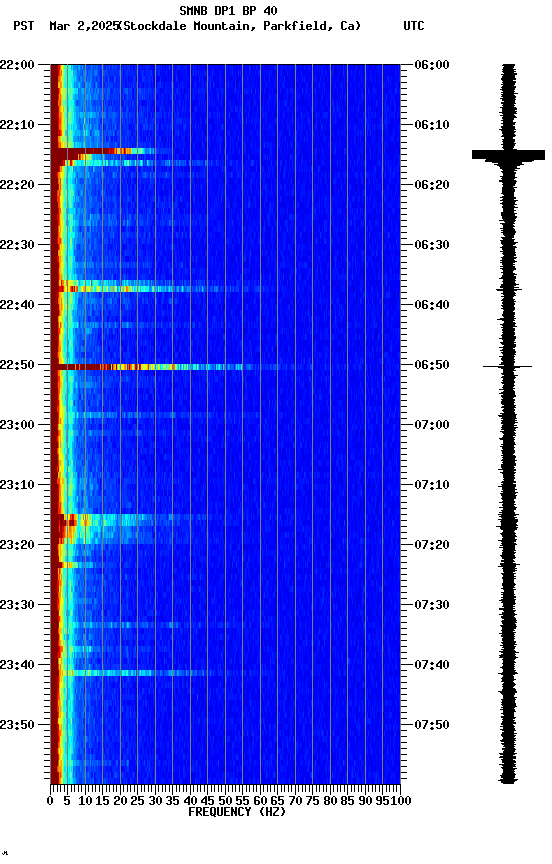Click the '80' Hz frequency axis label
This screenshot has height=864, width=552.
330,801
